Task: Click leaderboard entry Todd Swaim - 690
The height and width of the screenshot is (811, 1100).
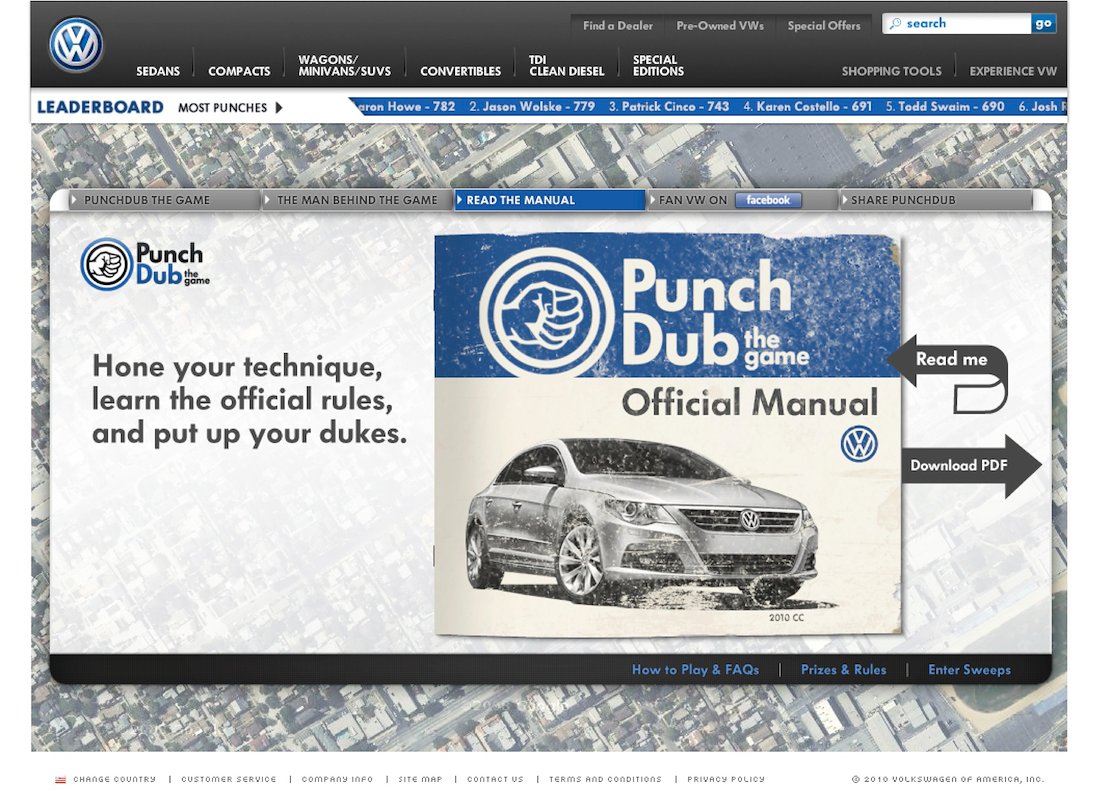Action: coord(945,107)
